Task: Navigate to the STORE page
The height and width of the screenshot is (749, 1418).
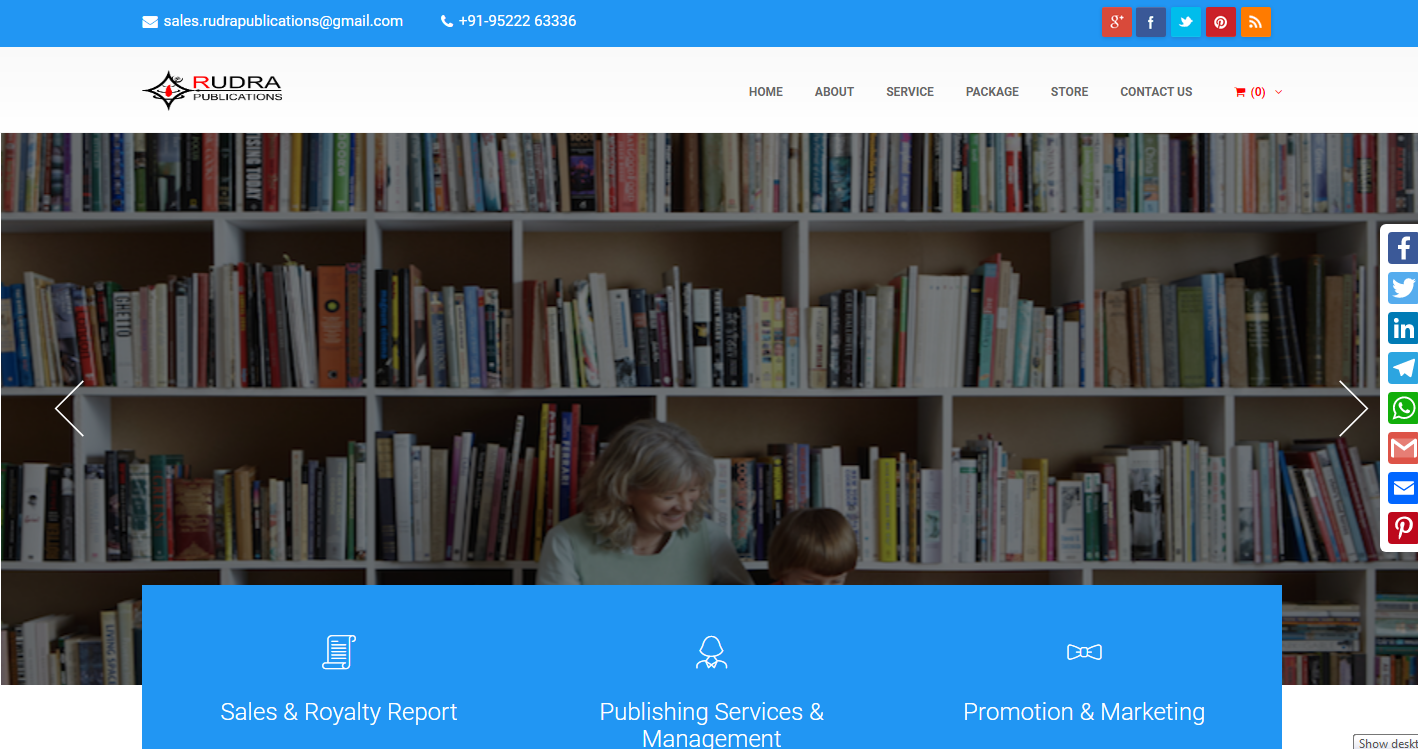Action: click(1069, 92)
